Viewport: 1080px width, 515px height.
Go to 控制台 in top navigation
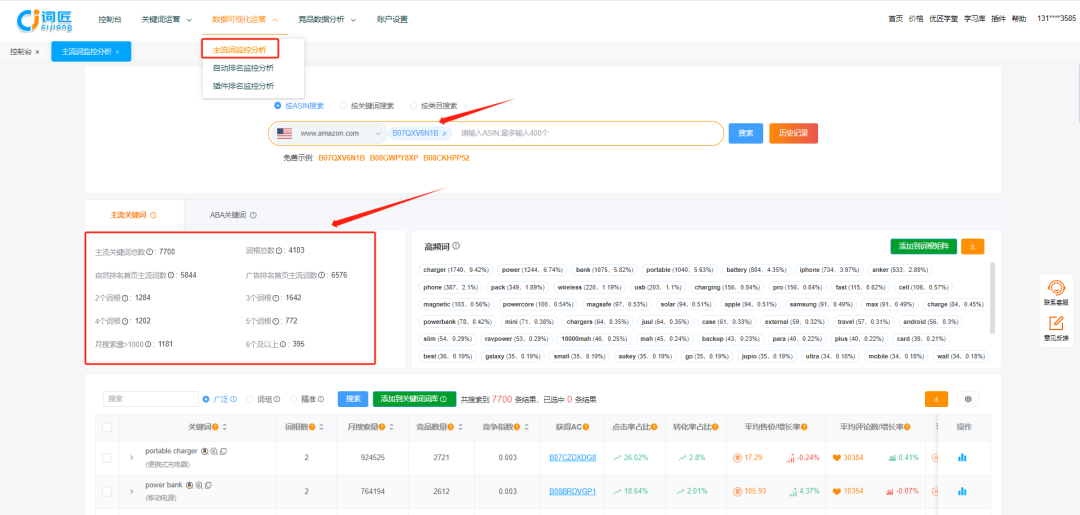[x=109, y=19]
